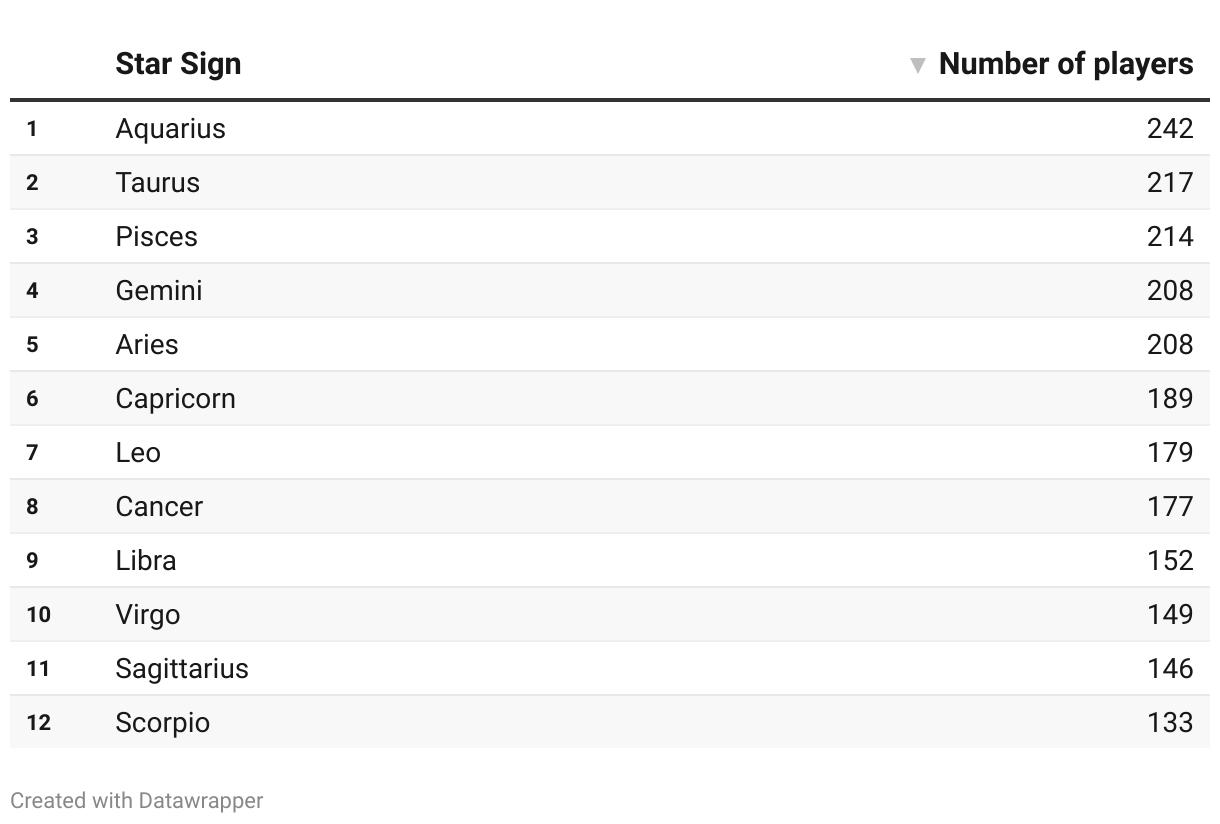
Task: Select the Aries star sign cell
Action: (146, 345)
